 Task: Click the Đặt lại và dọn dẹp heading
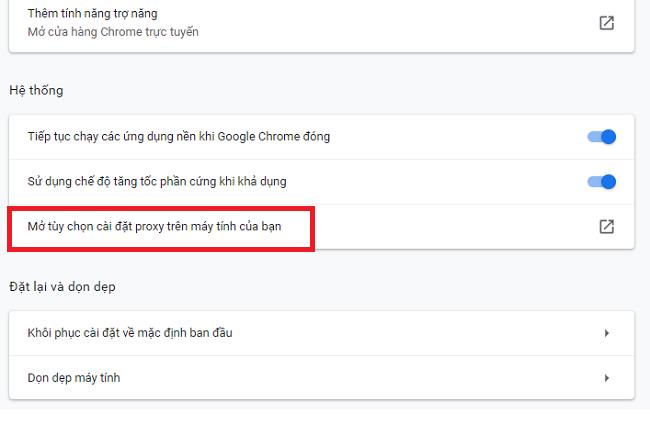[x=62, y=286]
